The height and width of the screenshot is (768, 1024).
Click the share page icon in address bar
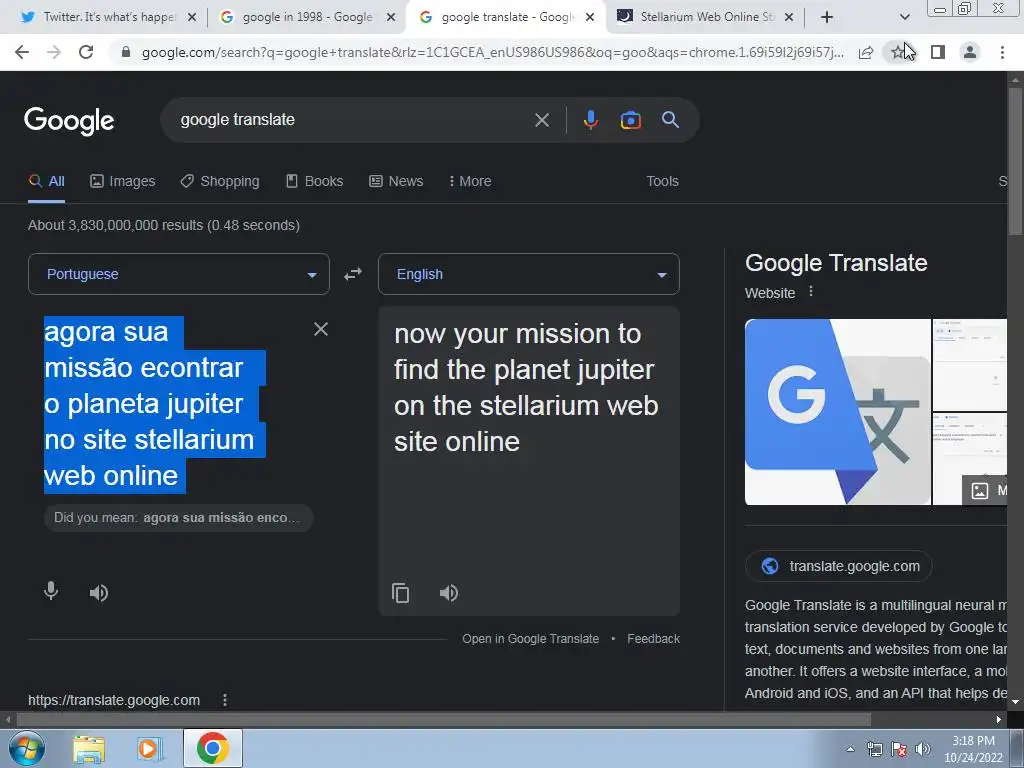(x=866, y=52)
